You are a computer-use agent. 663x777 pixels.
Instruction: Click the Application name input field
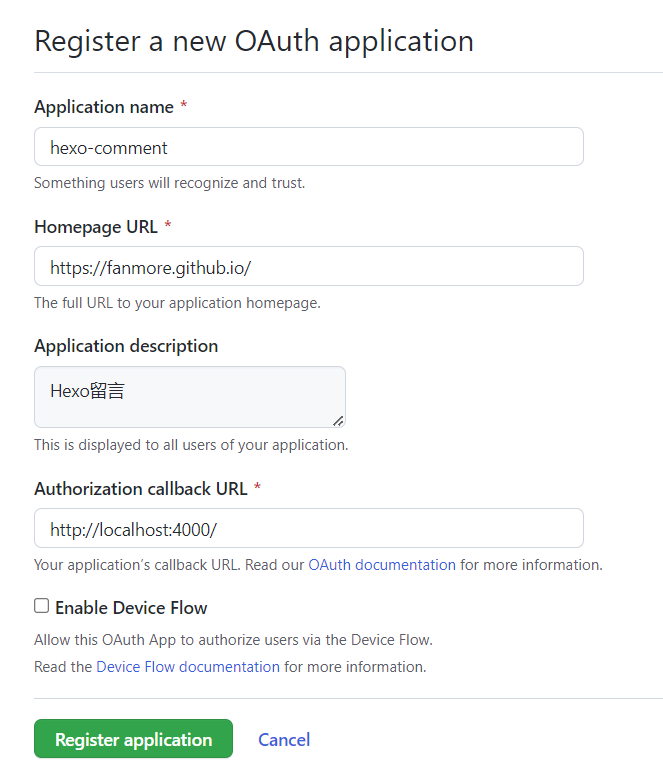coord(309,147)
